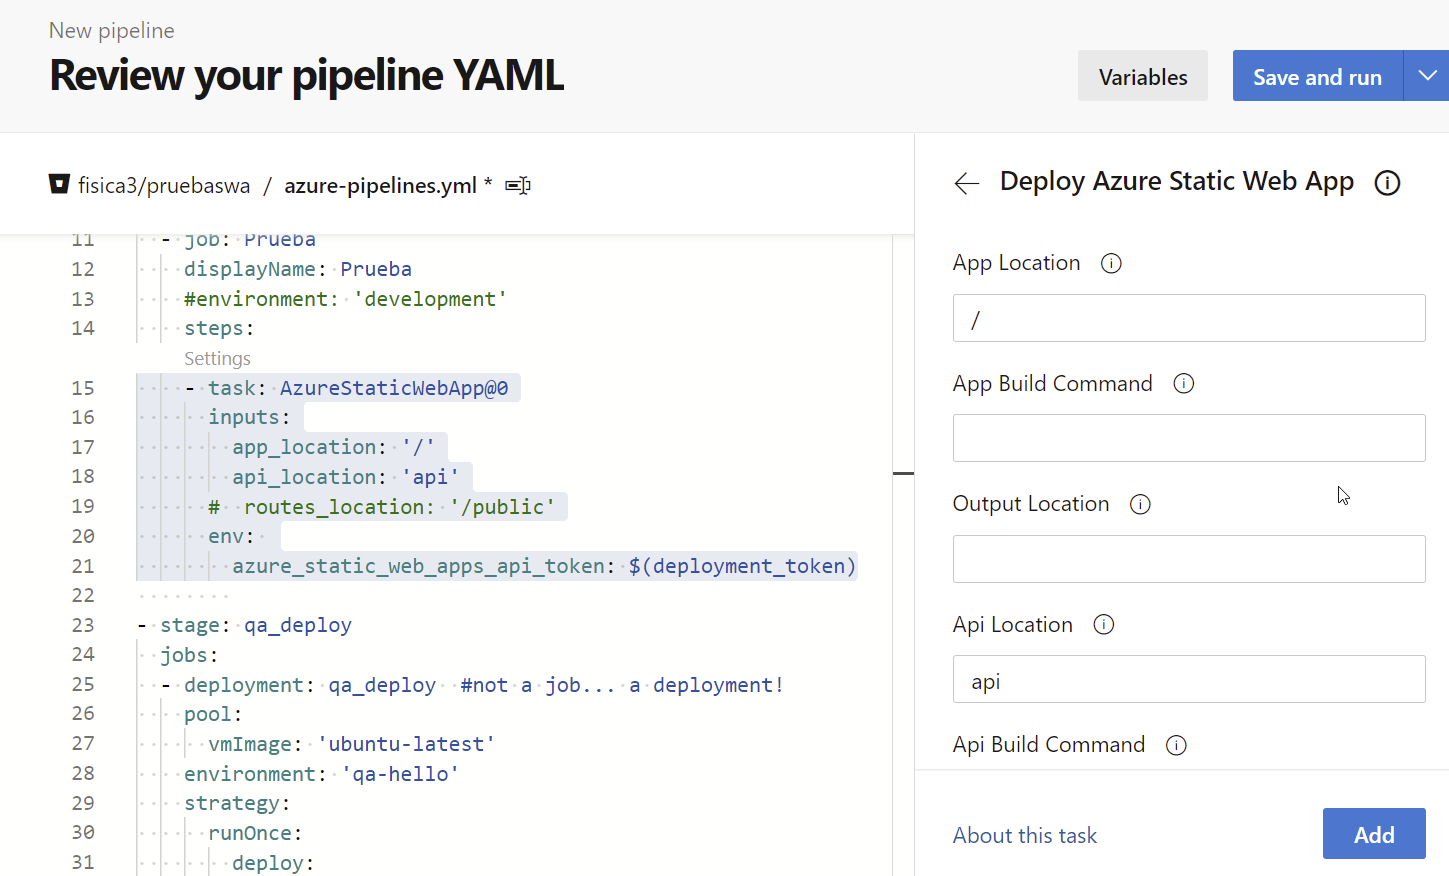
Task: Focus the App Build Command input field
Action: (1189, 438)
